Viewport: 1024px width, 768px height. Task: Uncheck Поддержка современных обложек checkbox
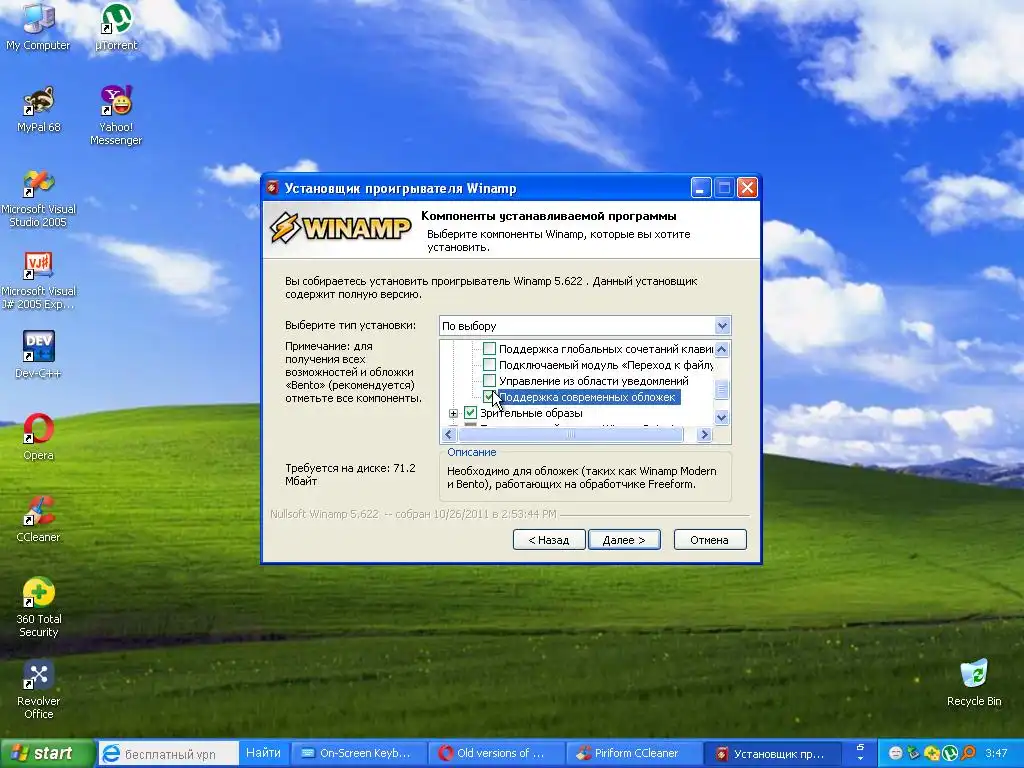pos(489,397)
